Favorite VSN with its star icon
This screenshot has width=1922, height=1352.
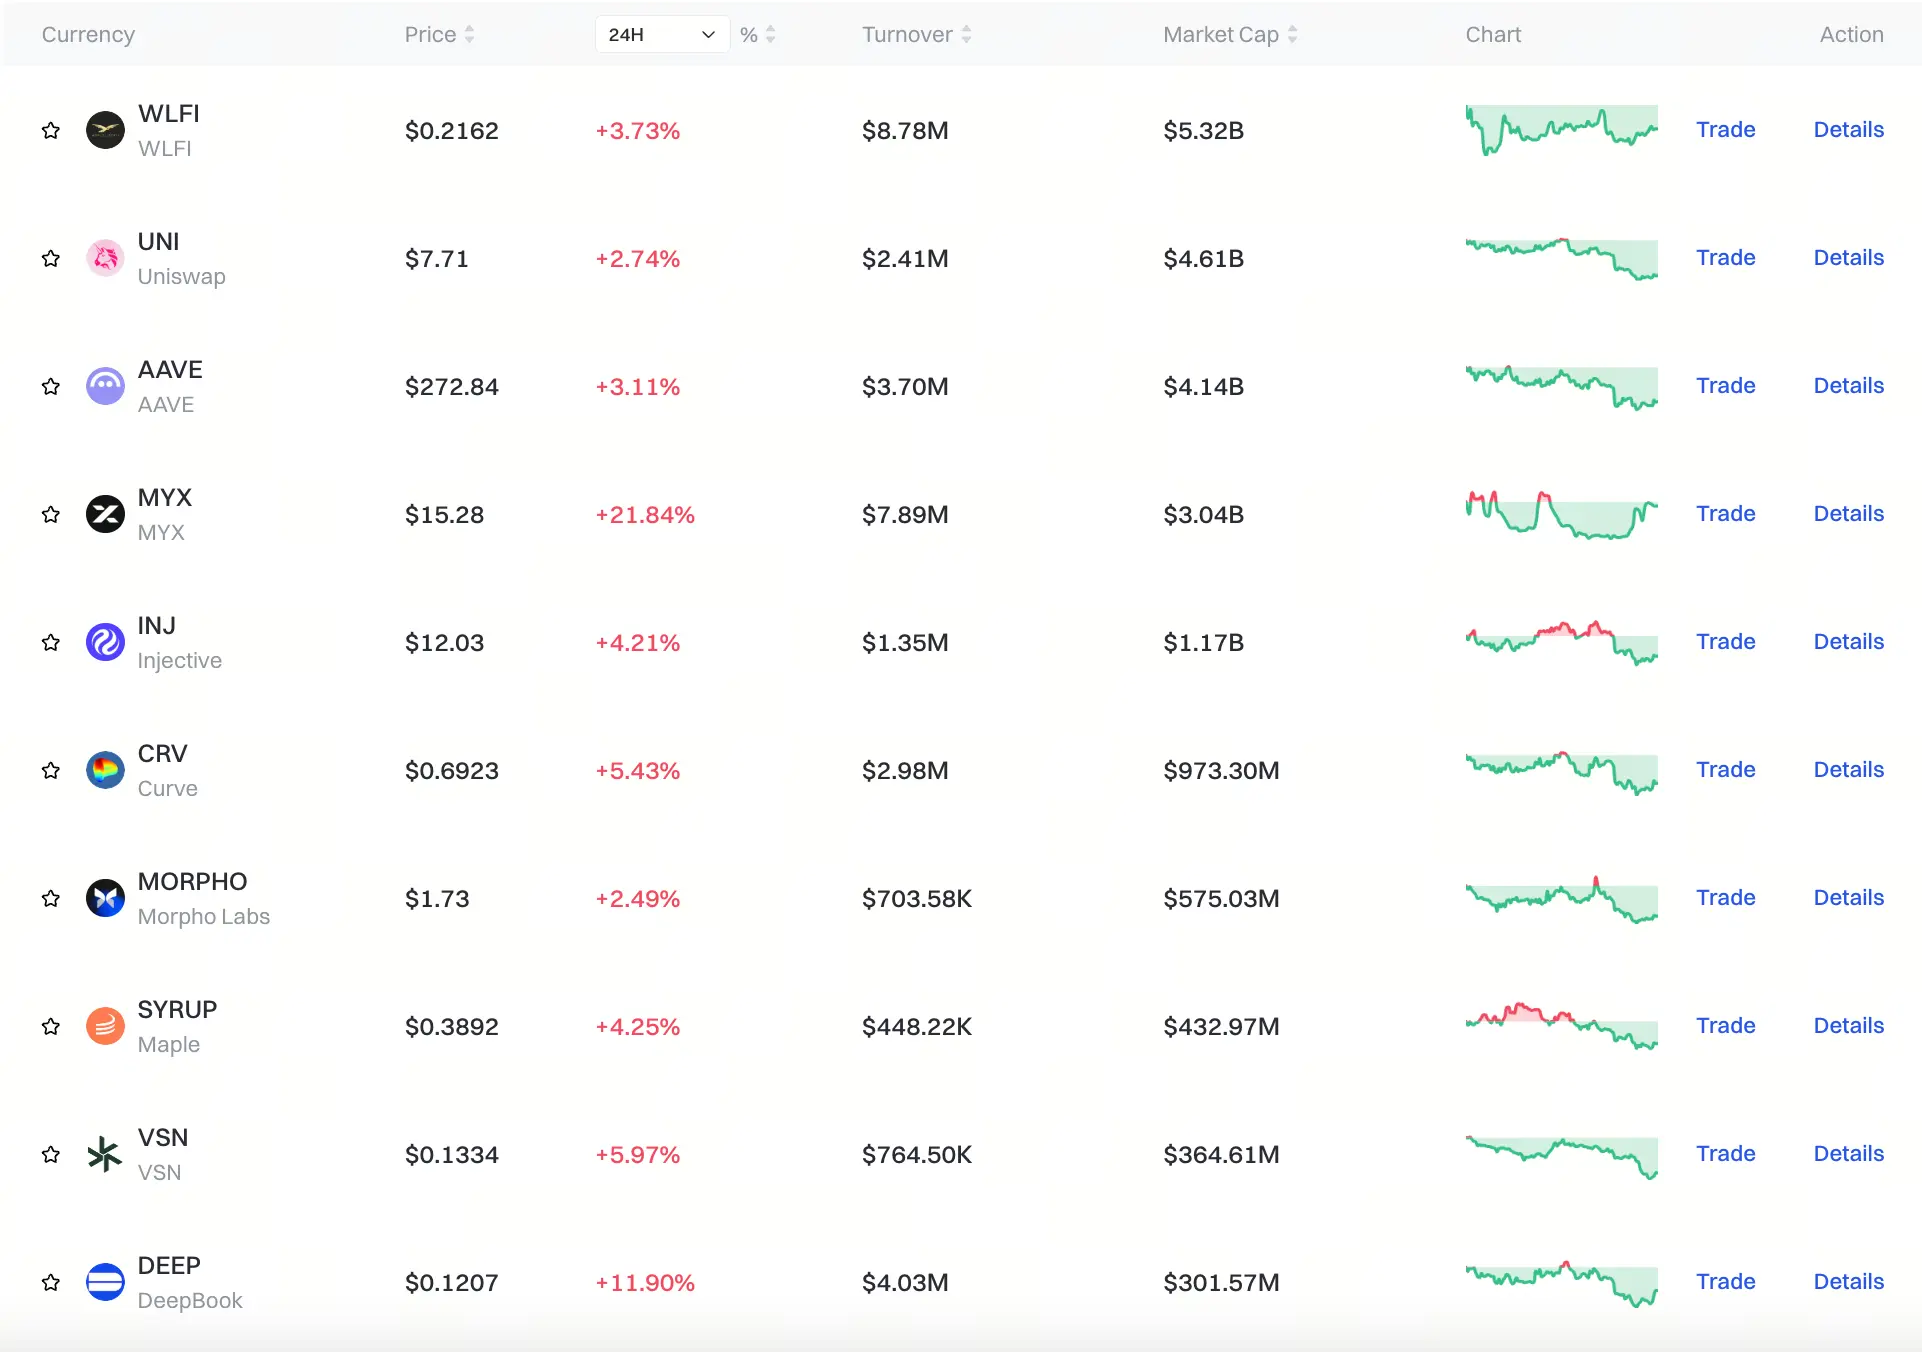(51, 1155)
